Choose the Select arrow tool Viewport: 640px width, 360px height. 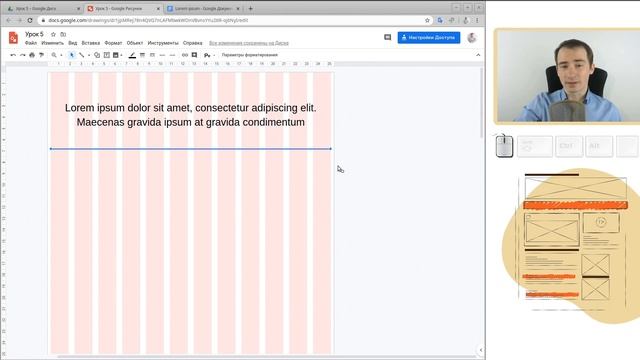(71, 55)
